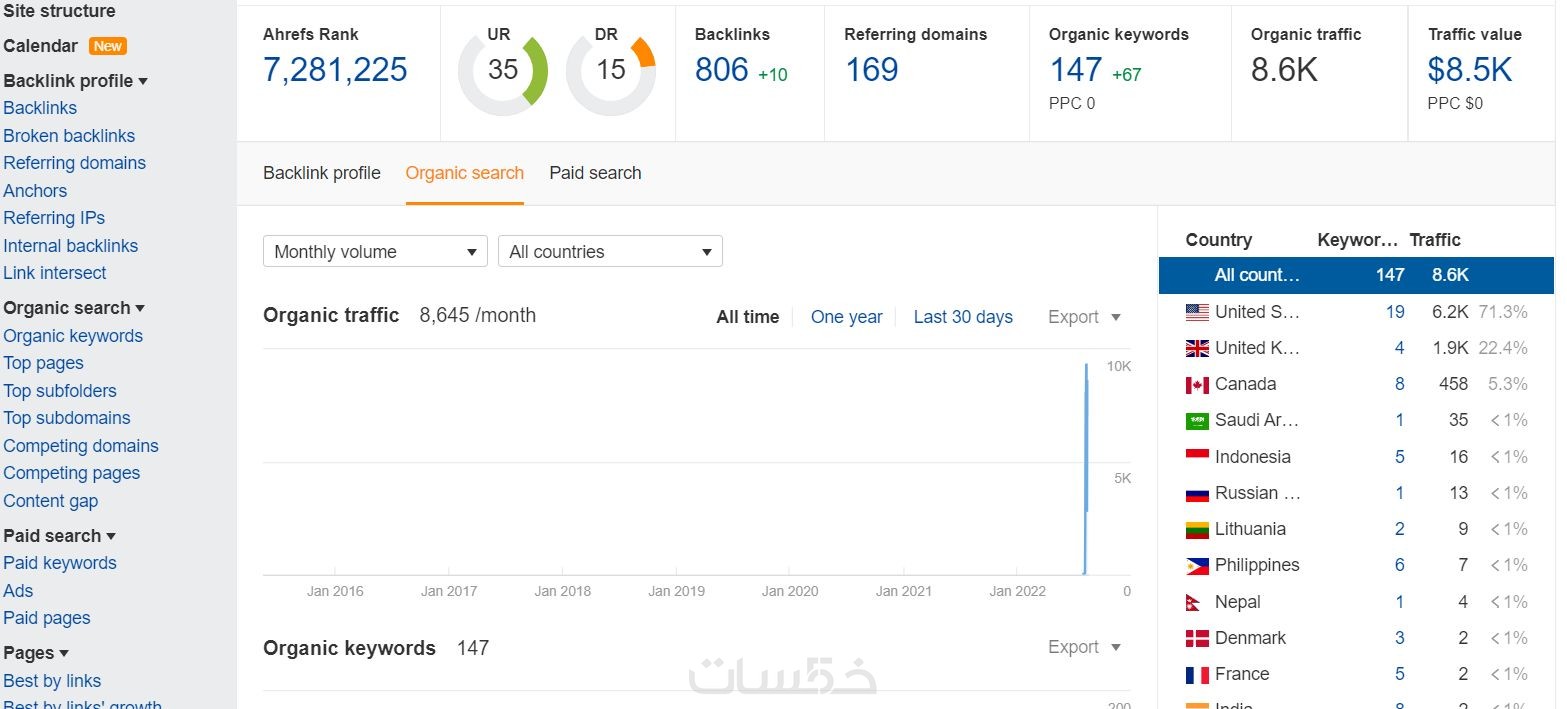The image size is (1567, 709).
Task: Open the Backlinks sidebar link
Action: pos(40,108)
